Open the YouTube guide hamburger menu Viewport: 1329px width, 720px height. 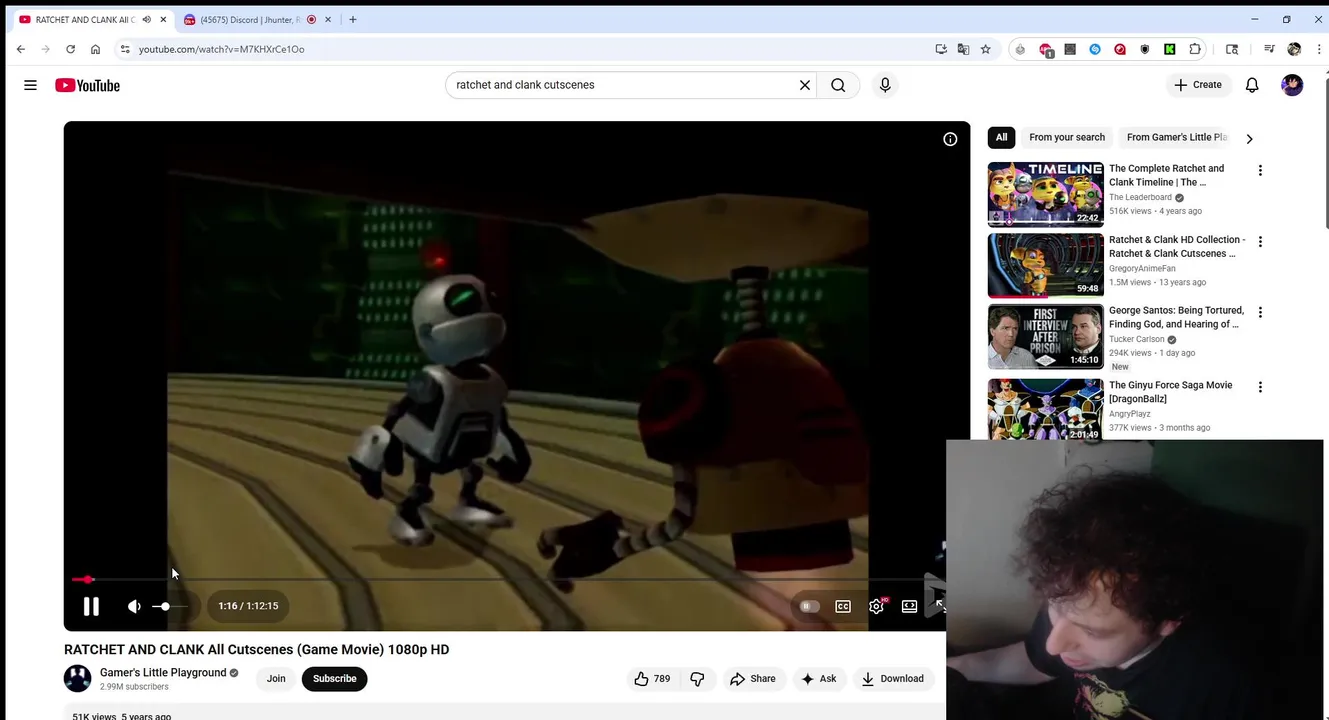[30, 85]
